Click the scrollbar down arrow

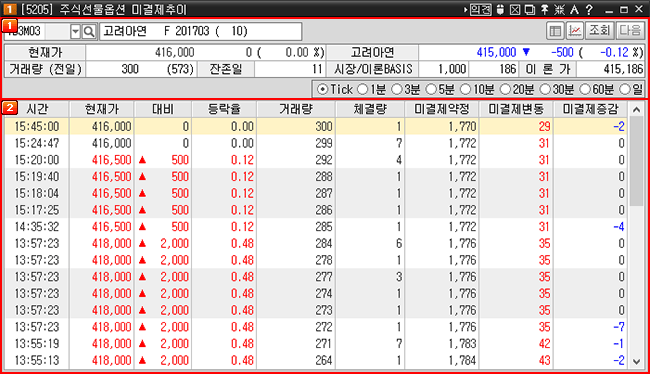click(x=636, y=361)
